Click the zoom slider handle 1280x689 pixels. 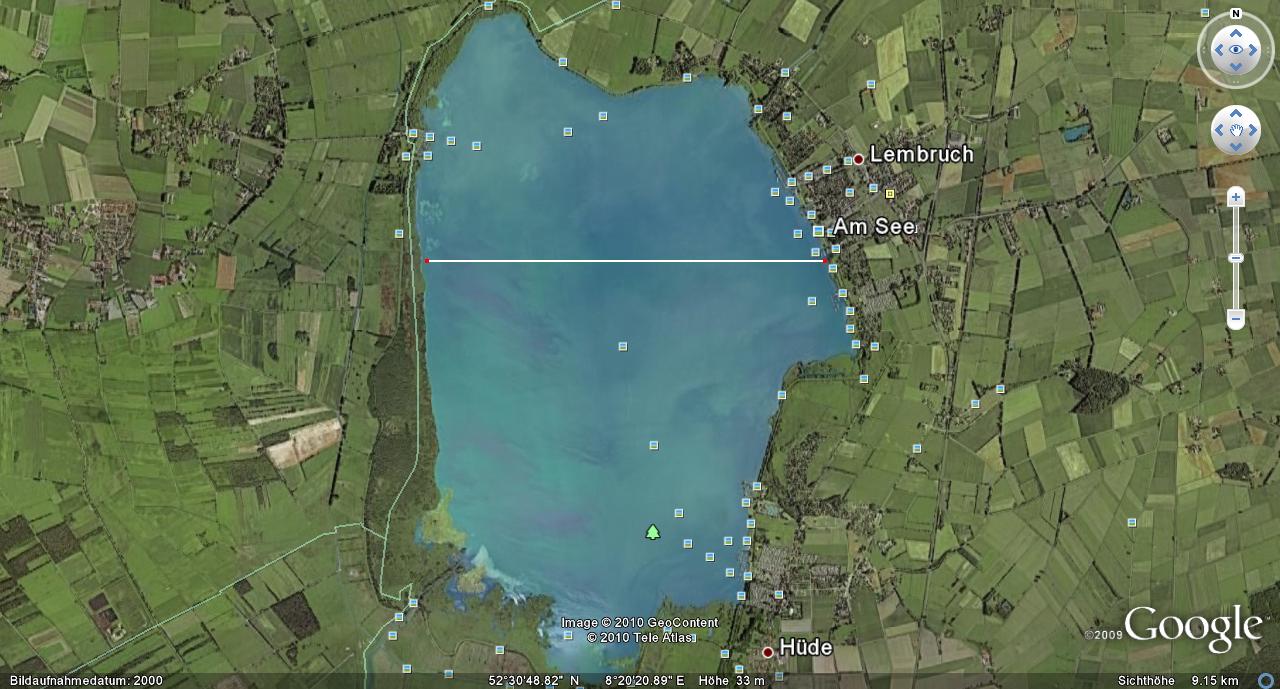(x=1236, y=258)
